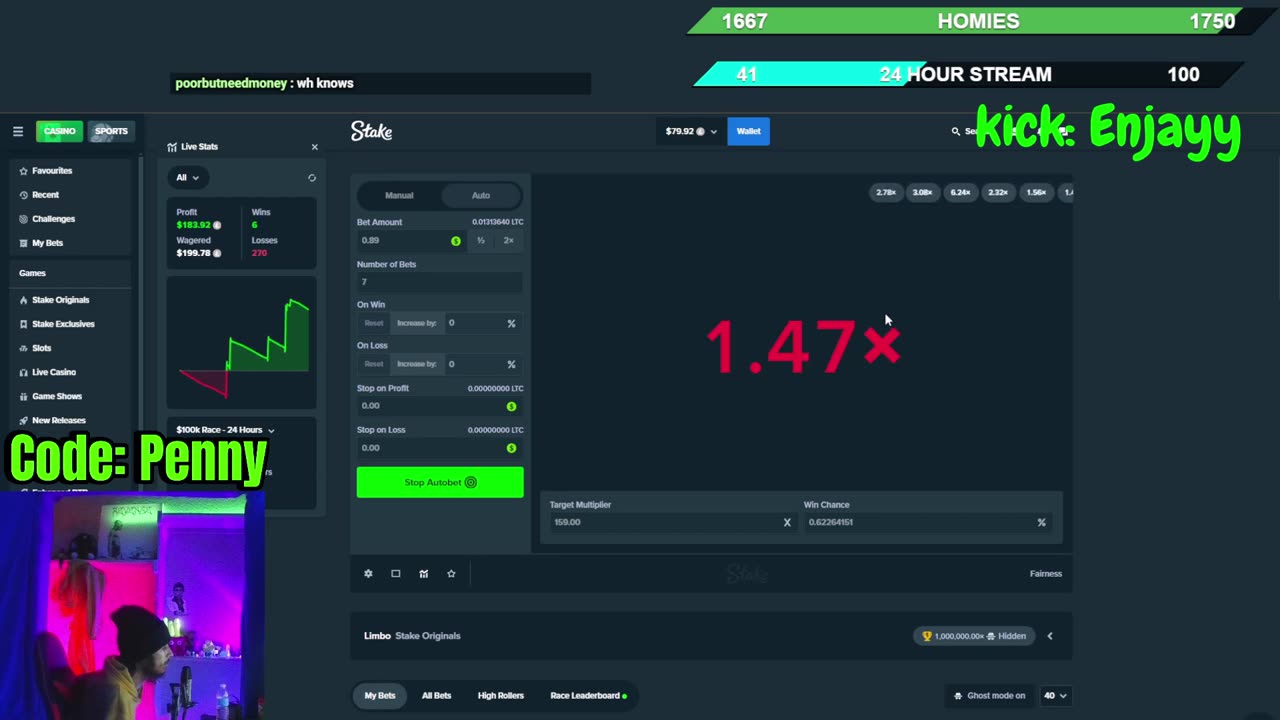The width and height of the screenshot is (1280, 720).
Task: Click the Challenges sidebar icon
Action: click(24, 219)
